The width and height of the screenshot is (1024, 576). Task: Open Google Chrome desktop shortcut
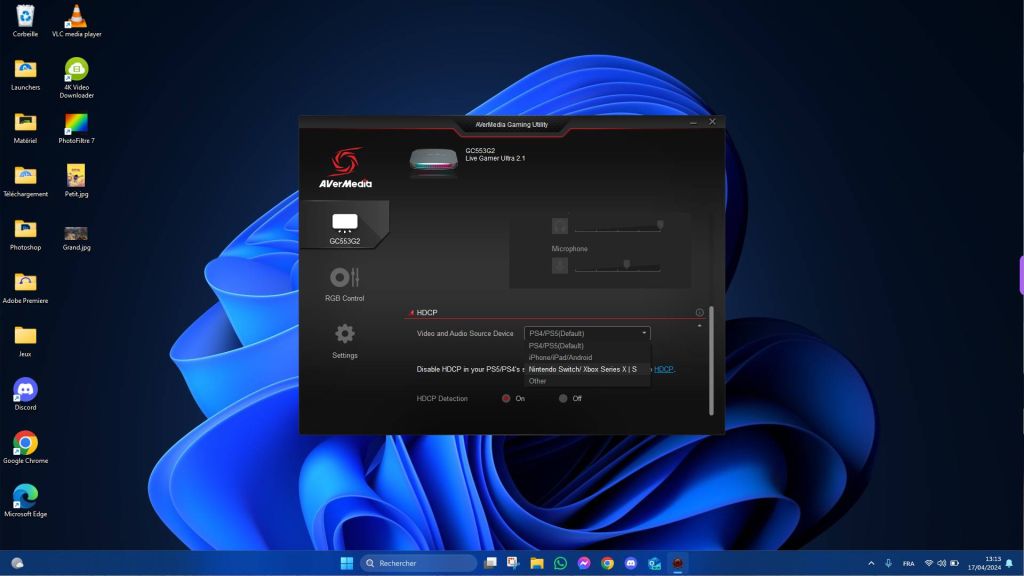tap(25, 447)
